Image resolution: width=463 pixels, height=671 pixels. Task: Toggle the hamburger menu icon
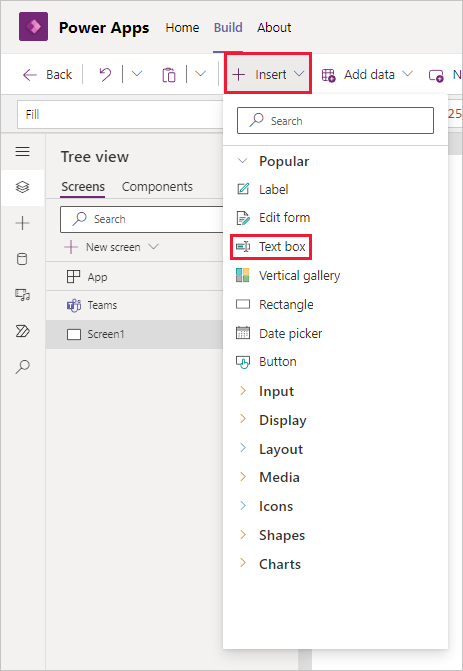[x=22, y=151]
